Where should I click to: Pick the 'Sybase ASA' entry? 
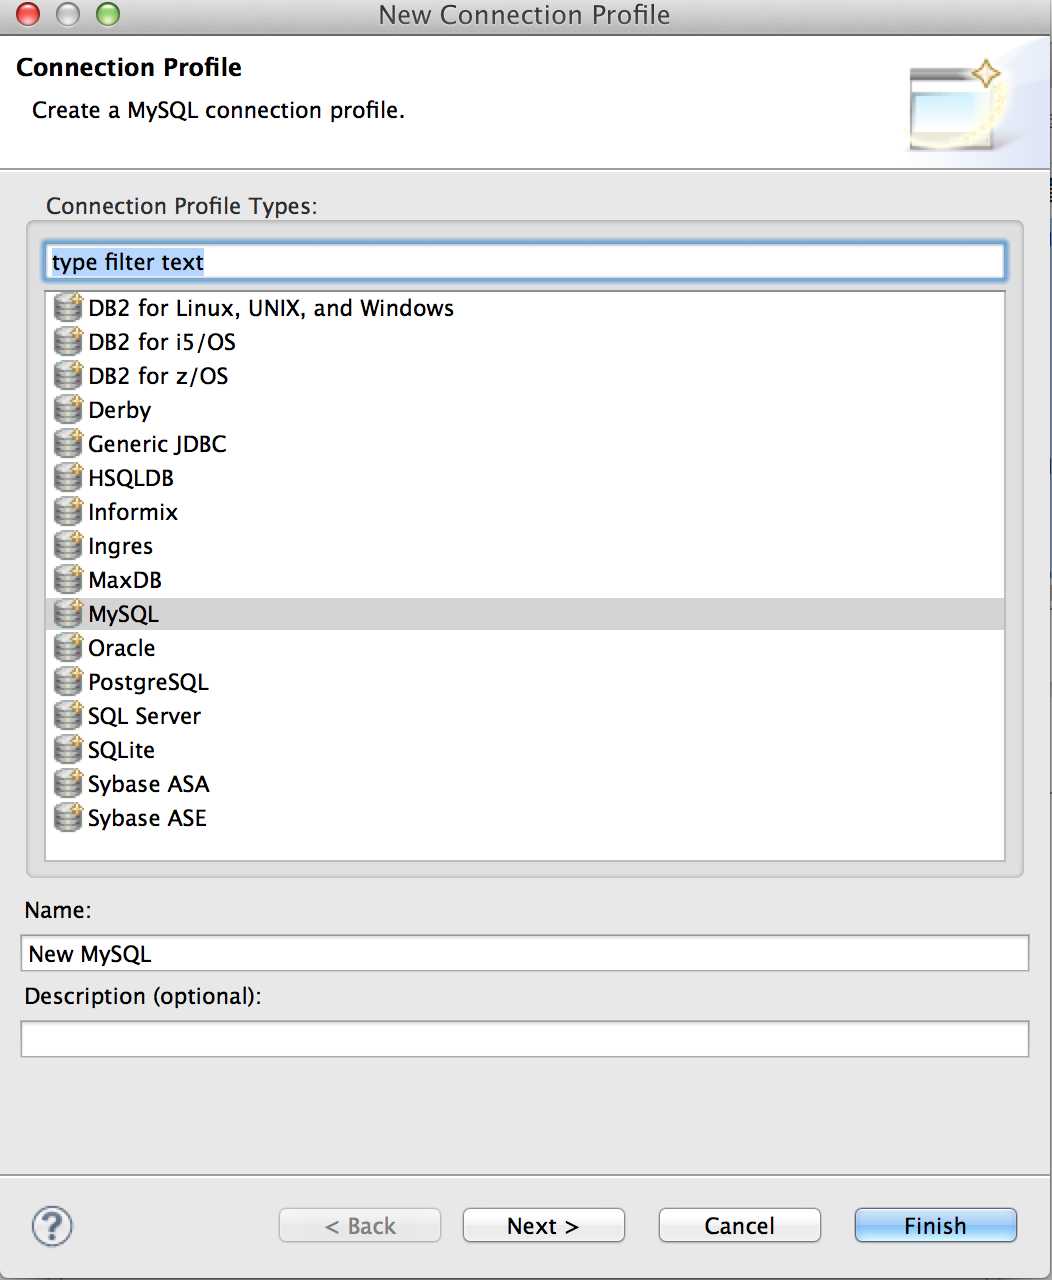point(148,784)
